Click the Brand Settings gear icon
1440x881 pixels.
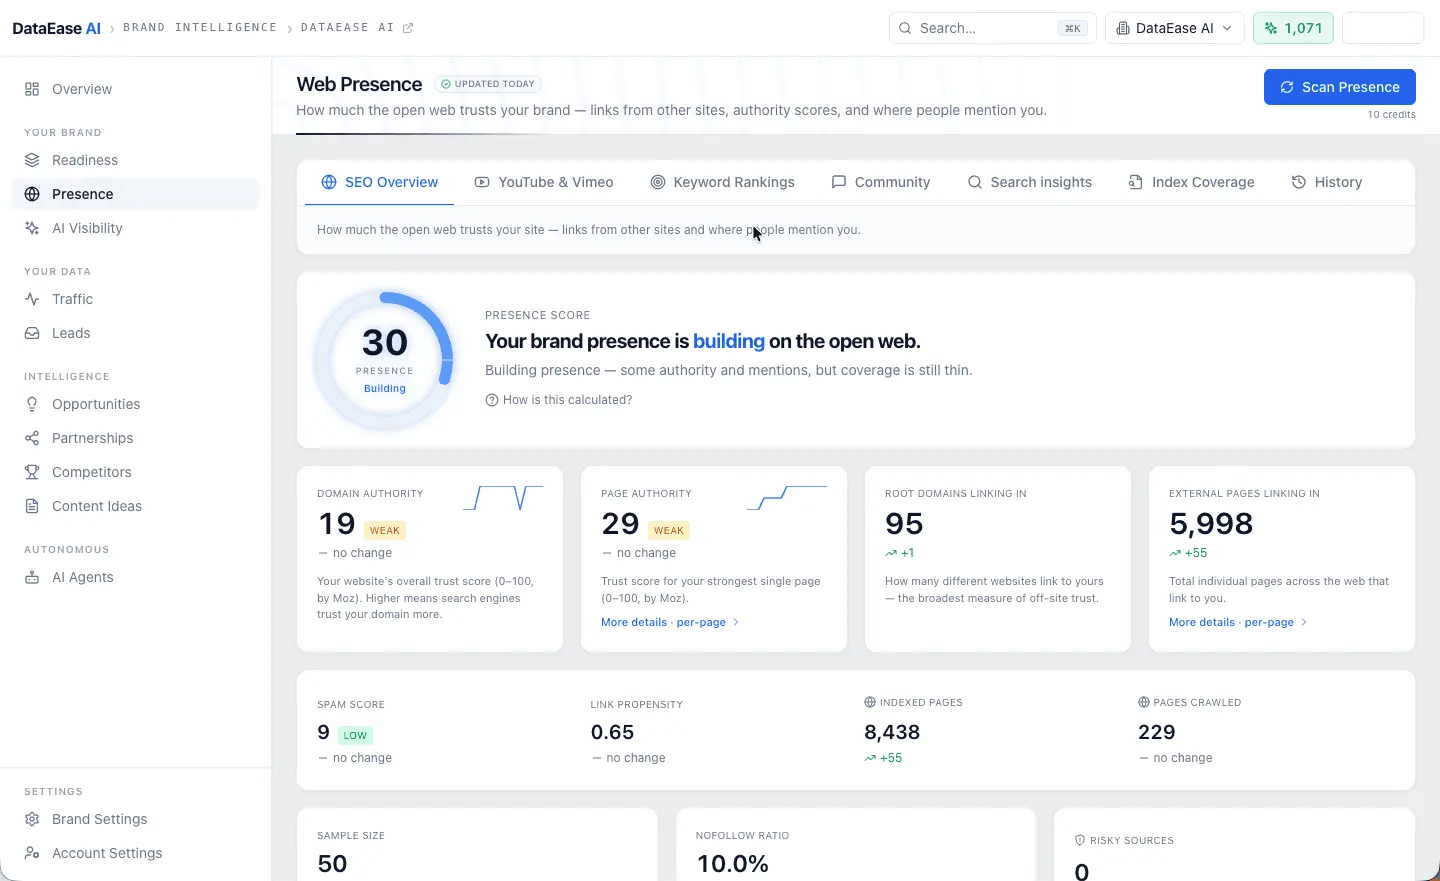pyautogui.click(x=32, y=819)
